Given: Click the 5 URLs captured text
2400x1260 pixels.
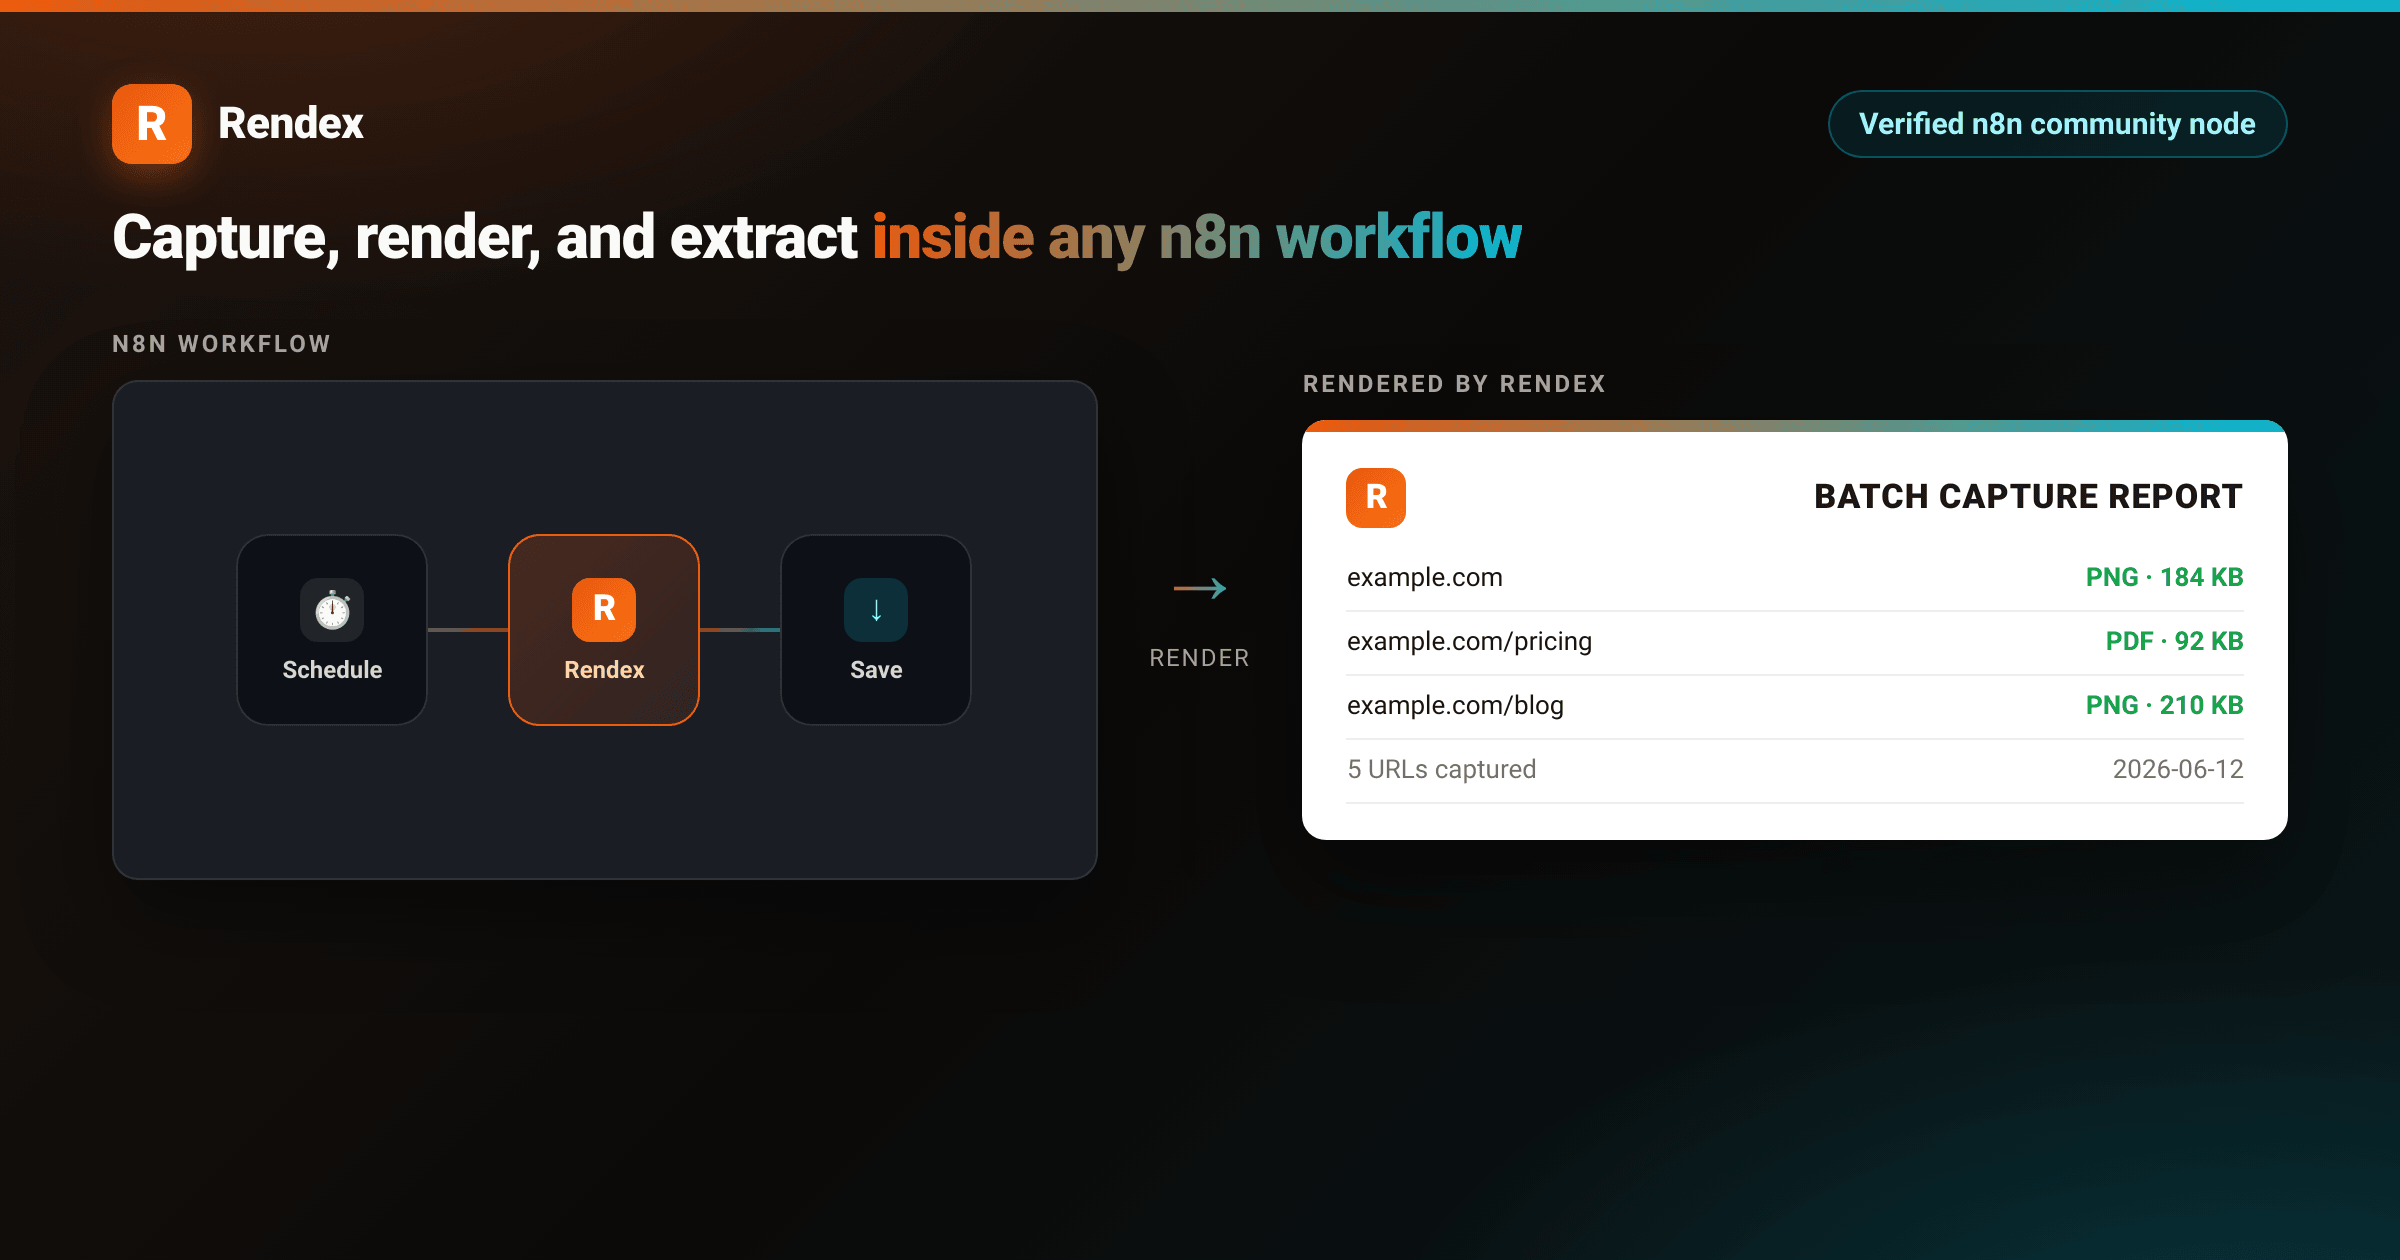Looking at the screenshot, I should point(1442,769).
